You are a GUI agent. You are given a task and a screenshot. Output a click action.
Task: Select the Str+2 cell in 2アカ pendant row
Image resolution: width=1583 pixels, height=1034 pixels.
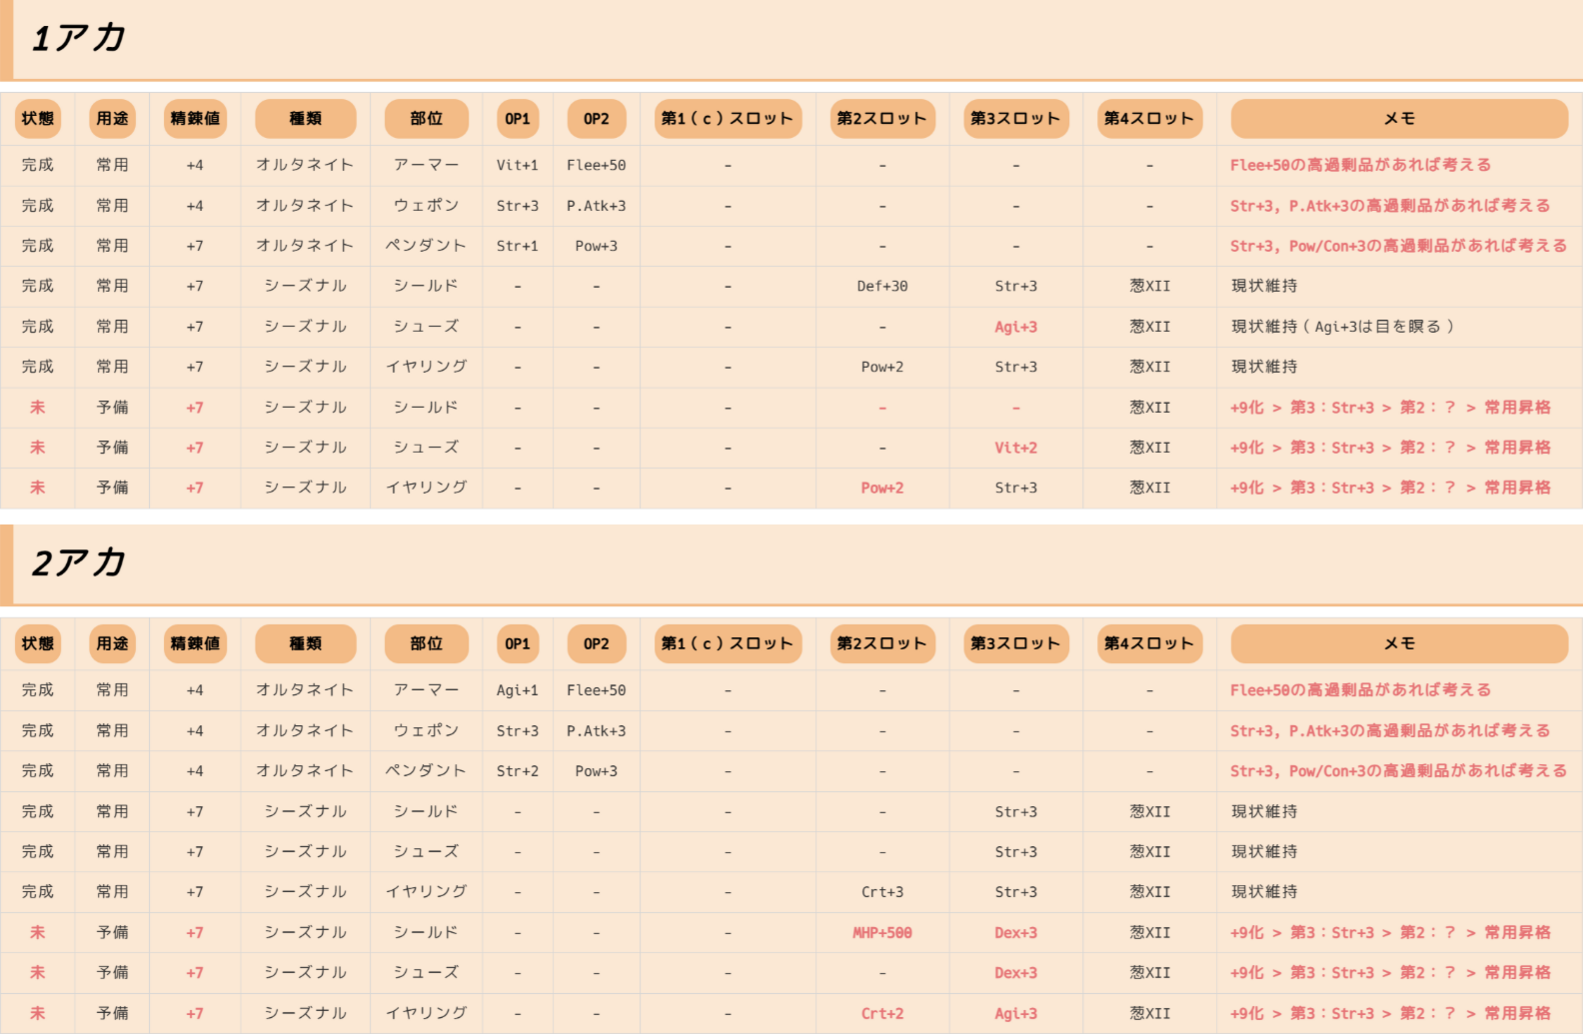coord(517,771)
